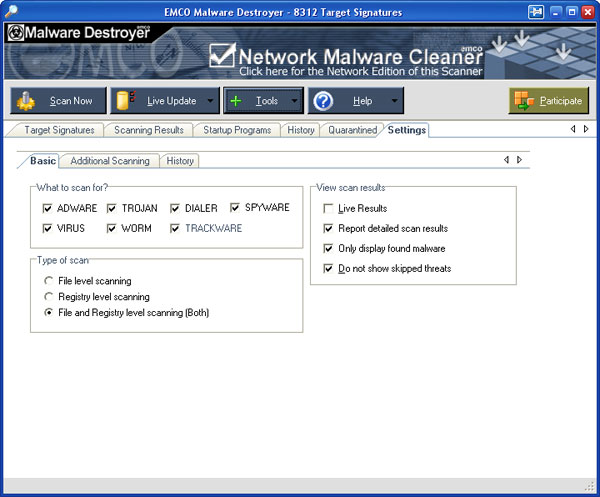Open the Tools dropdown arrow
Screen dimensions: 600x497
click(294, 101)
